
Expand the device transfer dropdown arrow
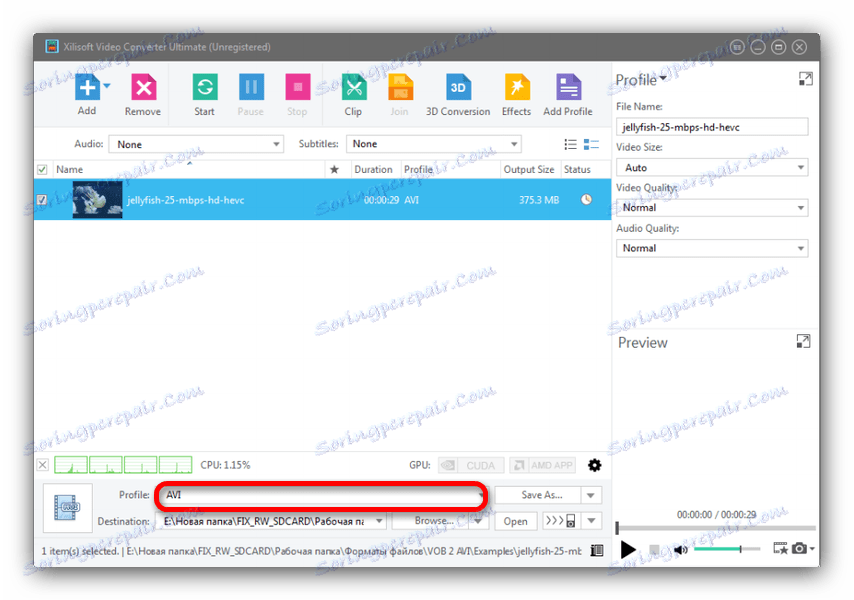[591, 521]
